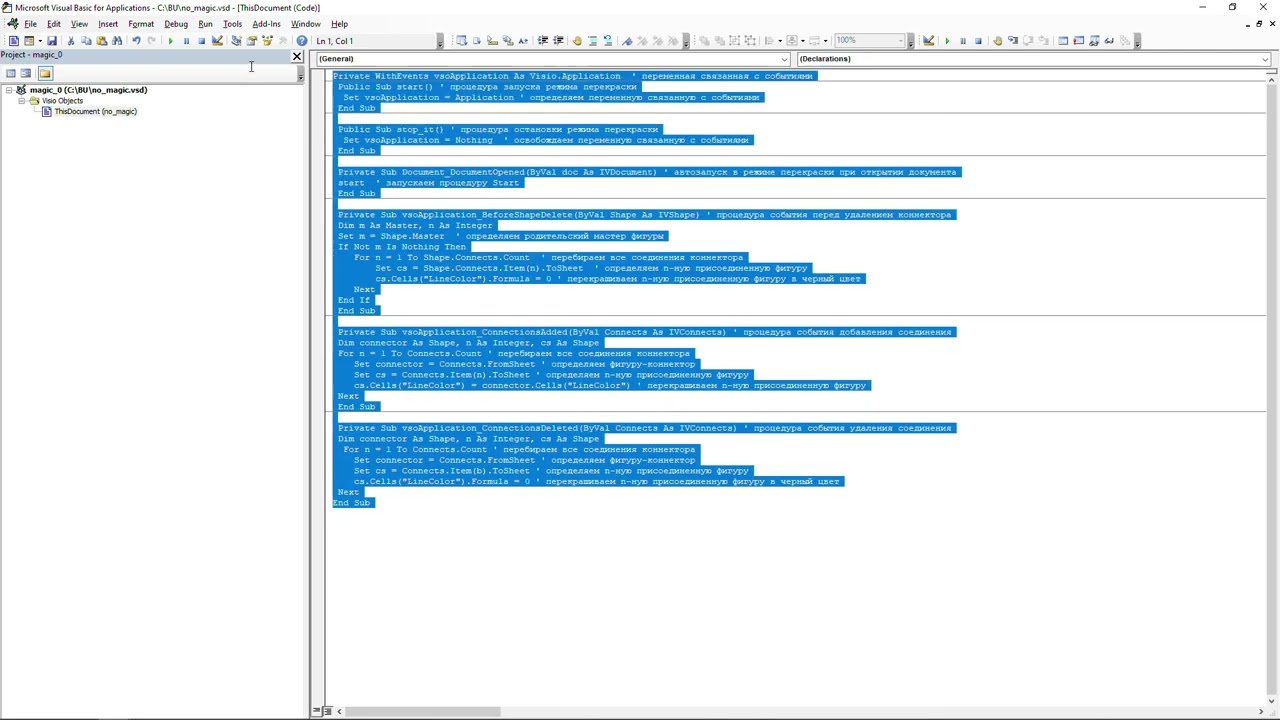Open the Locals Window icon
Screen dimensions: 1280x720
coord(1063,41)
